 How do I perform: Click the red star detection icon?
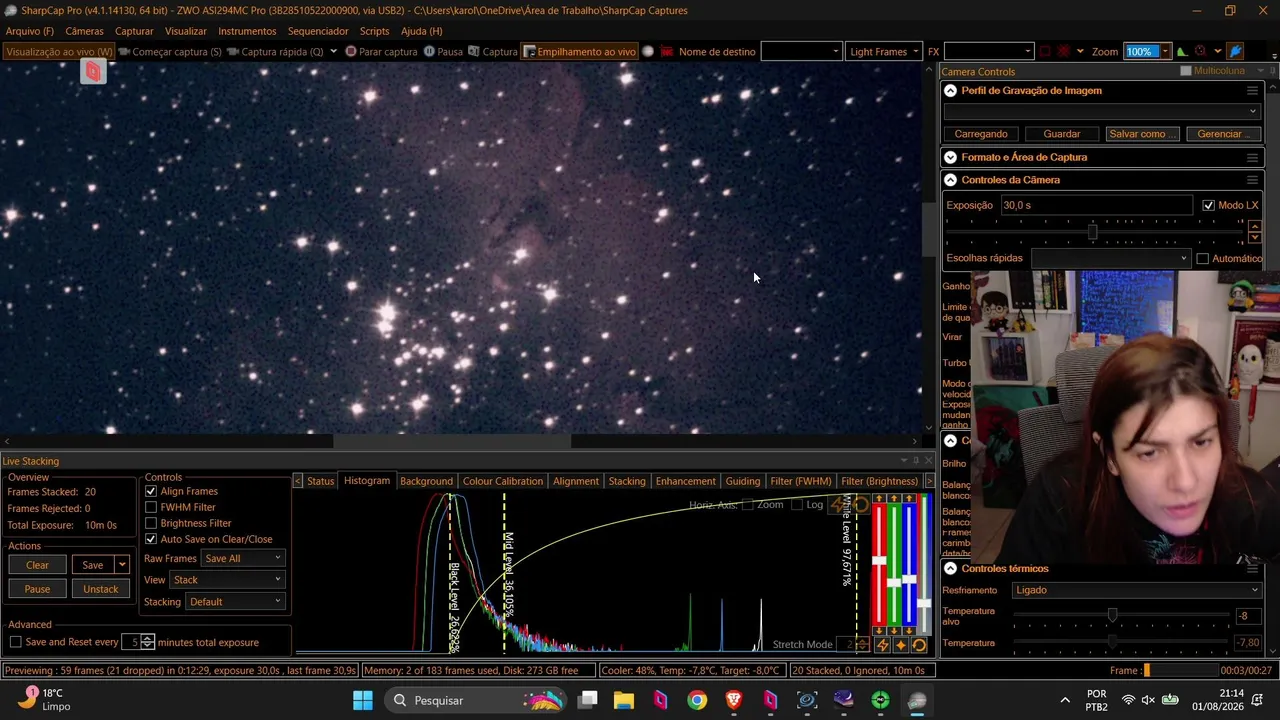[x=1064, y=51]
